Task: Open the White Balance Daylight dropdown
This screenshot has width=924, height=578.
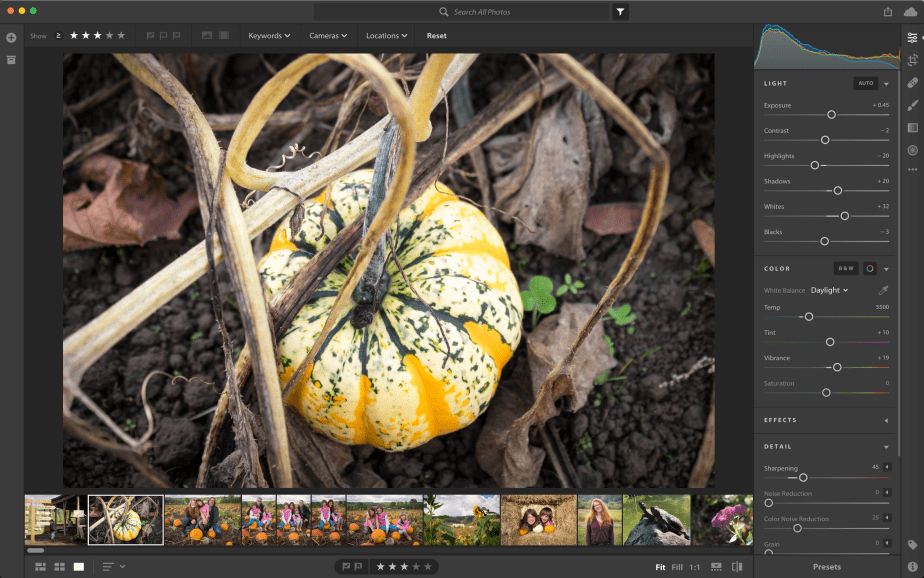Action: click(829, 291)
